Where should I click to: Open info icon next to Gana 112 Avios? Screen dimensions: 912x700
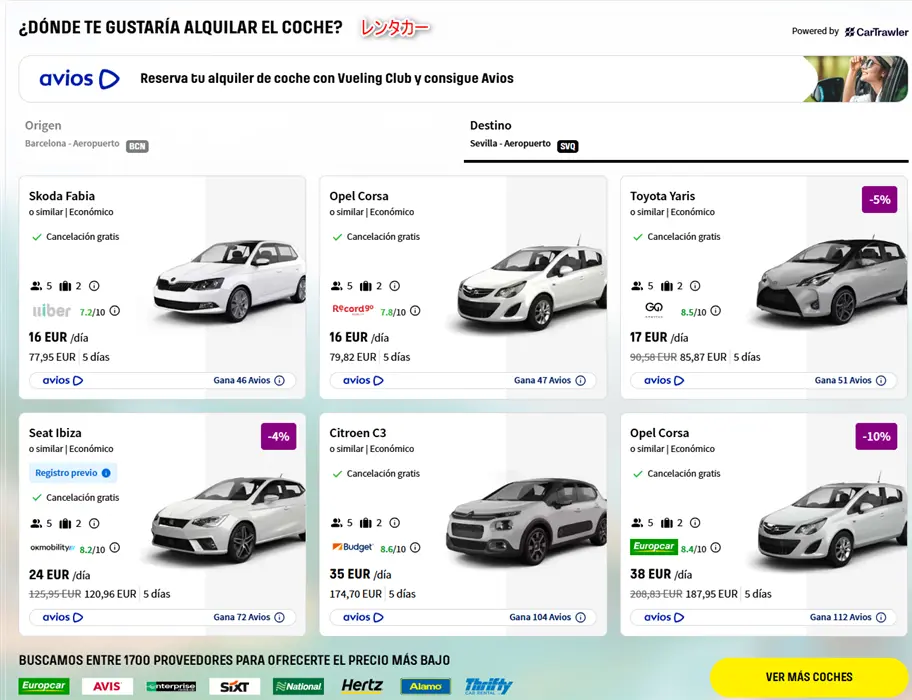pyautogui.click(x=881, y=617)
